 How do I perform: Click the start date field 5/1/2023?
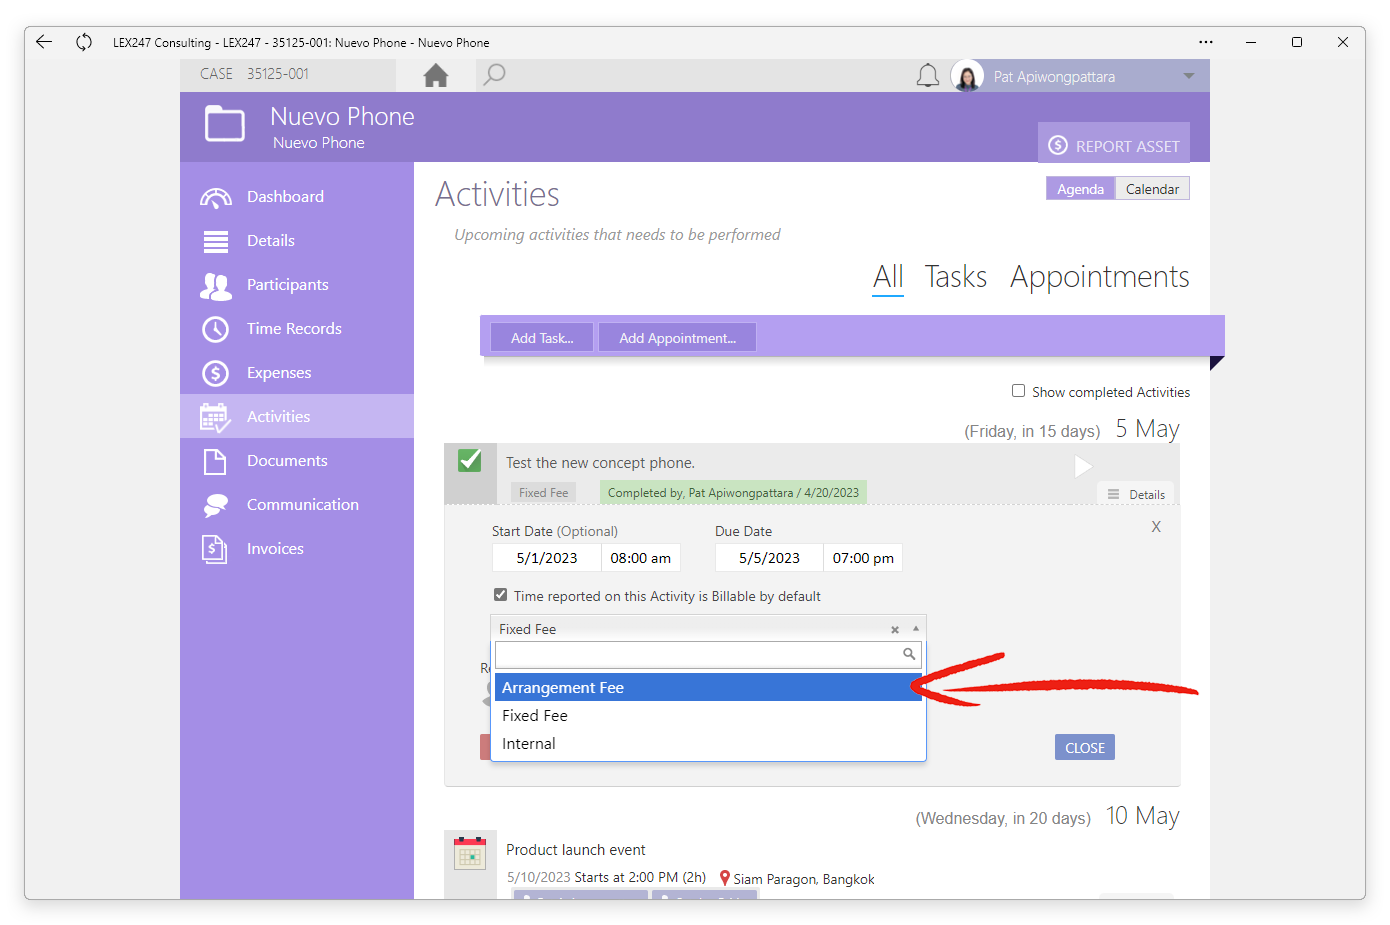click(546, 558)
